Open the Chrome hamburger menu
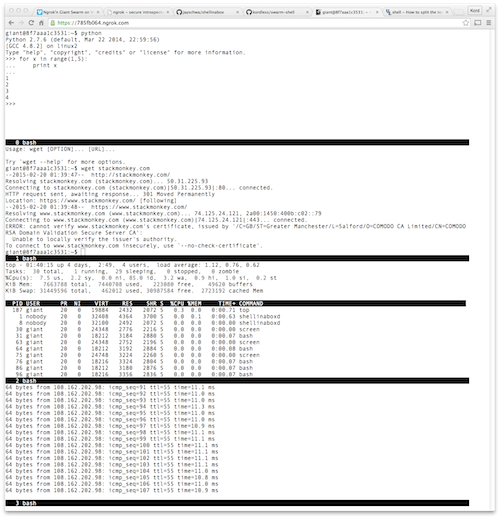The image size is (500, 518). [489, 23]
